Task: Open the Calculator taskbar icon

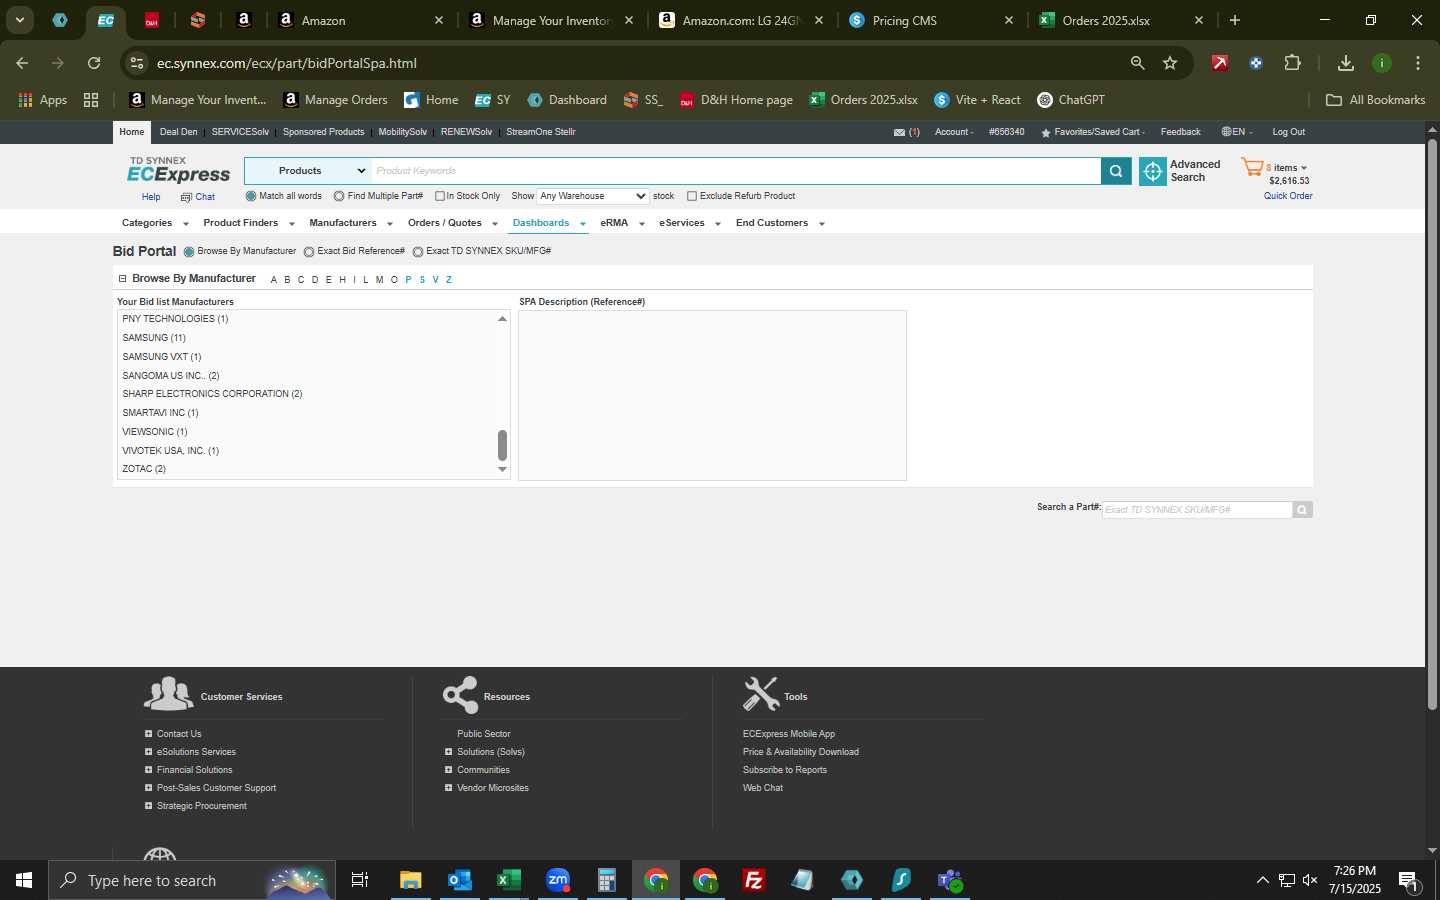Action: [x=606, y=880]
